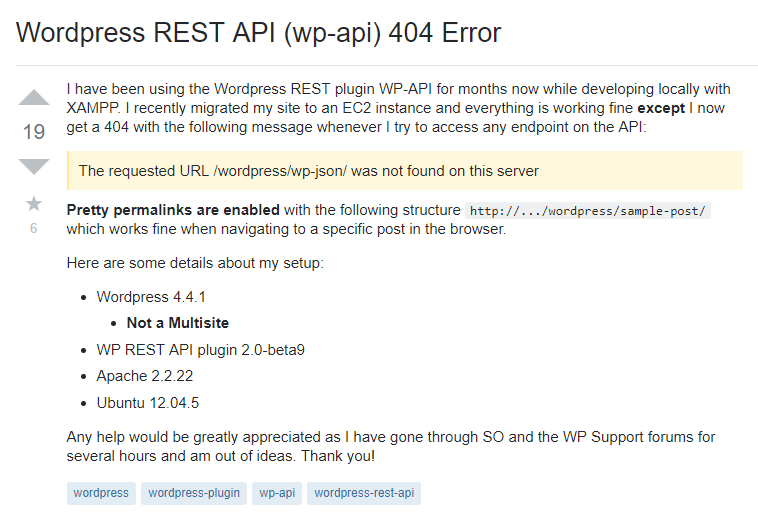
Task: Click the favorite count '6'
Action: 33,228
